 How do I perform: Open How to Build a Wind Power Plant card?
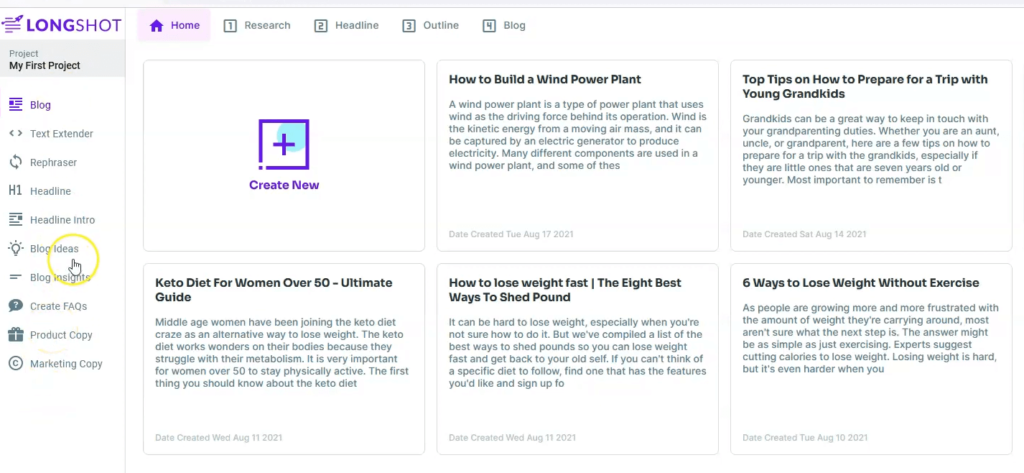coord(577,155)
